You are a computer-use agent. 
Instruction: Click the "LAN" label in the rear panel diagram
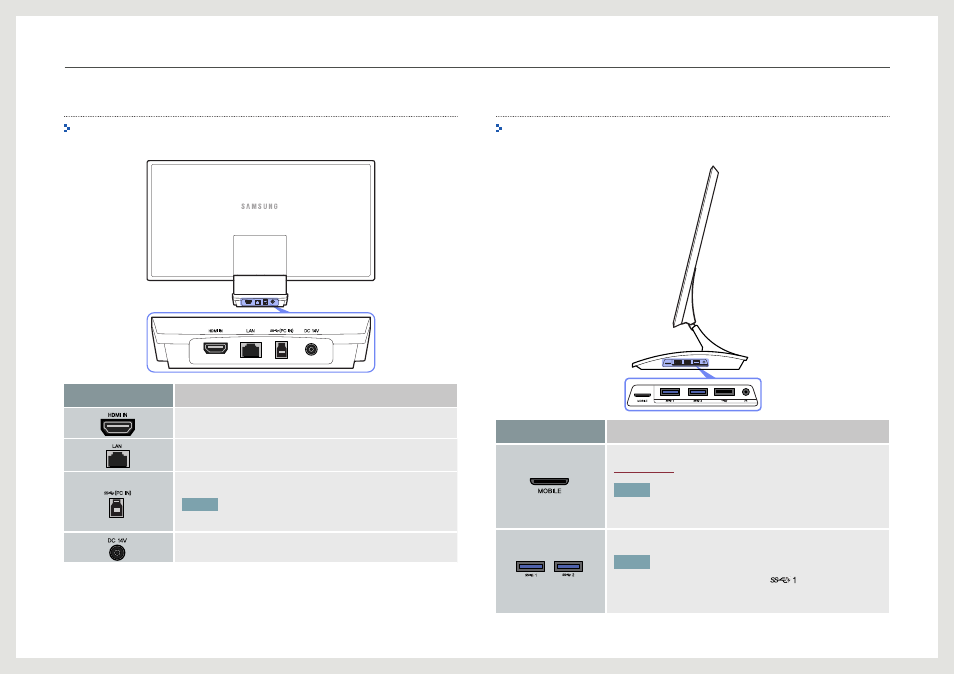point(251,331)
